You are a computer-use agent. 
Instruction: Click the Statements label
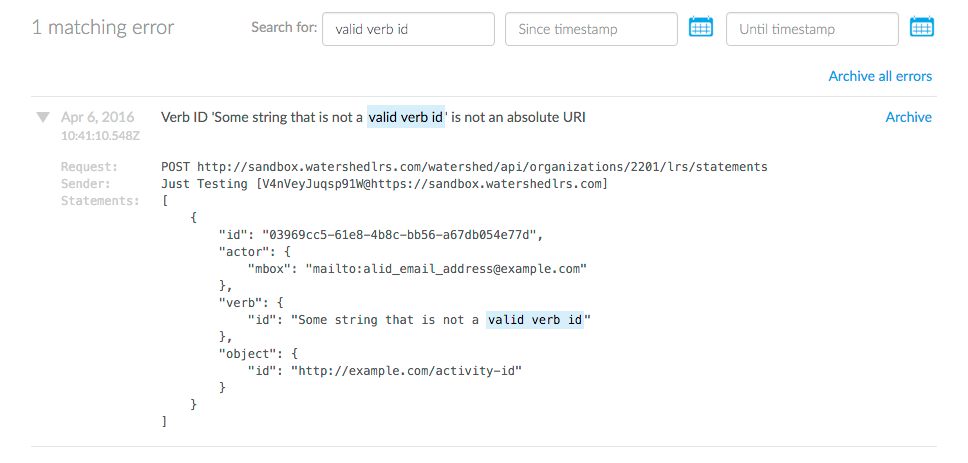(100, 201)
